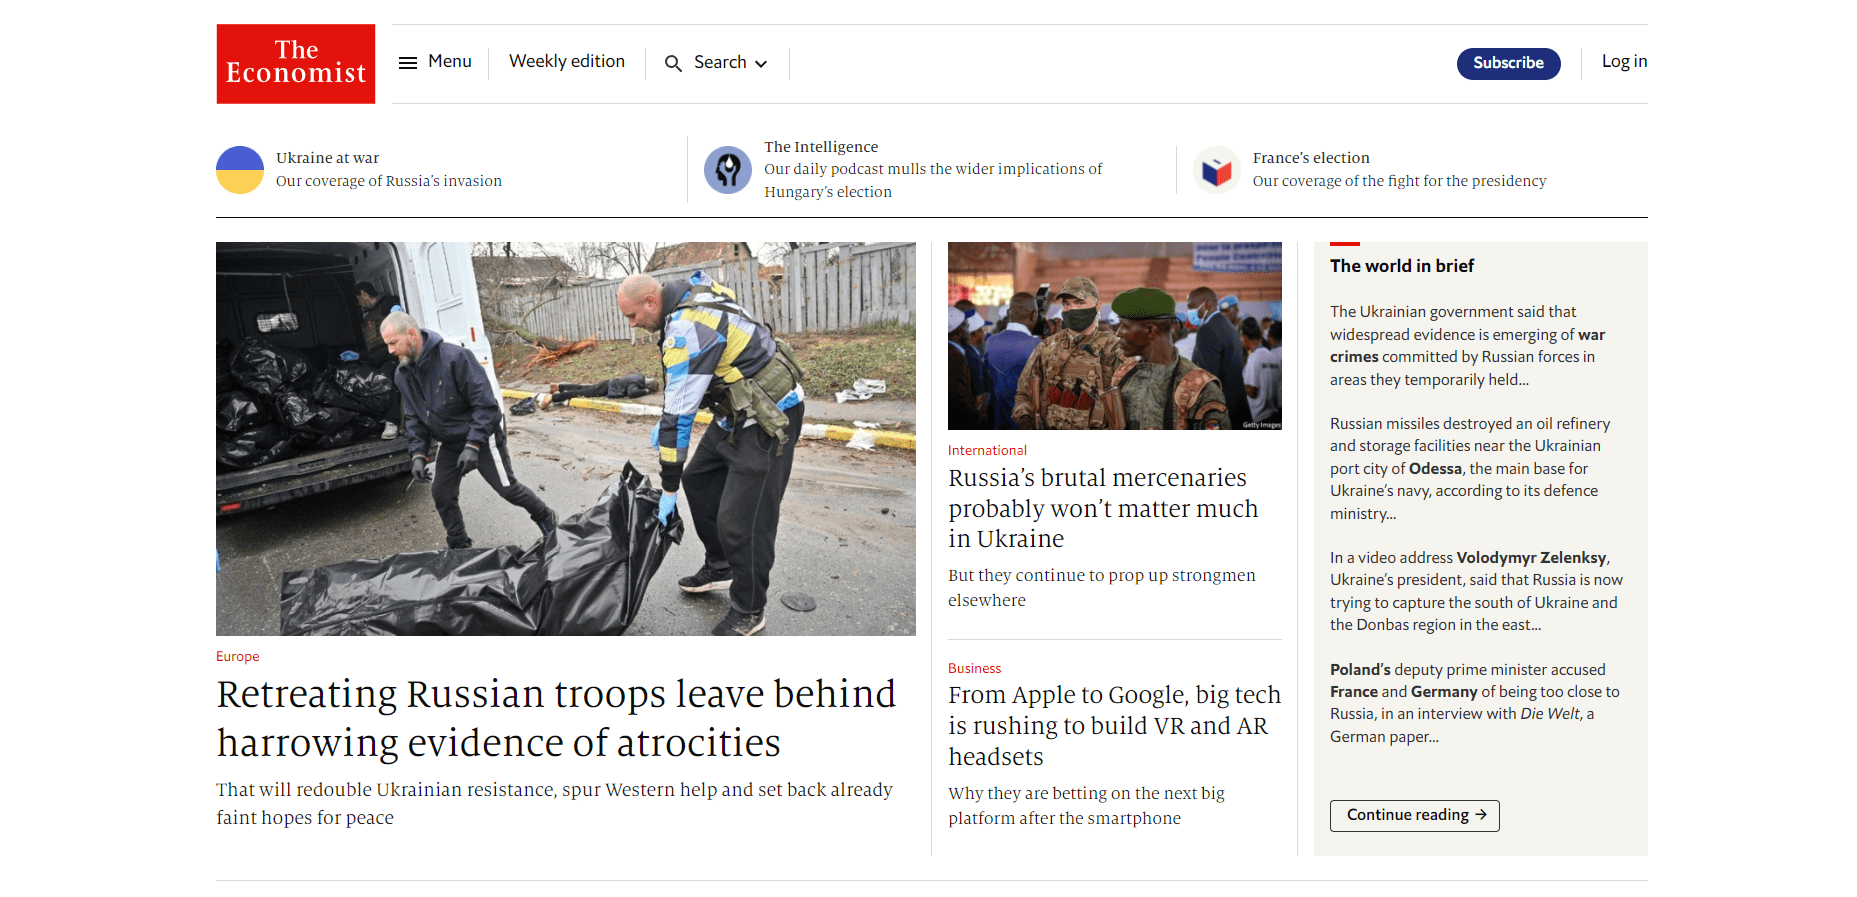The height and width of the screenshot is (897, 1857).
Task: Click France's election ballot box icon
Action: click(x=1217, y=170)
